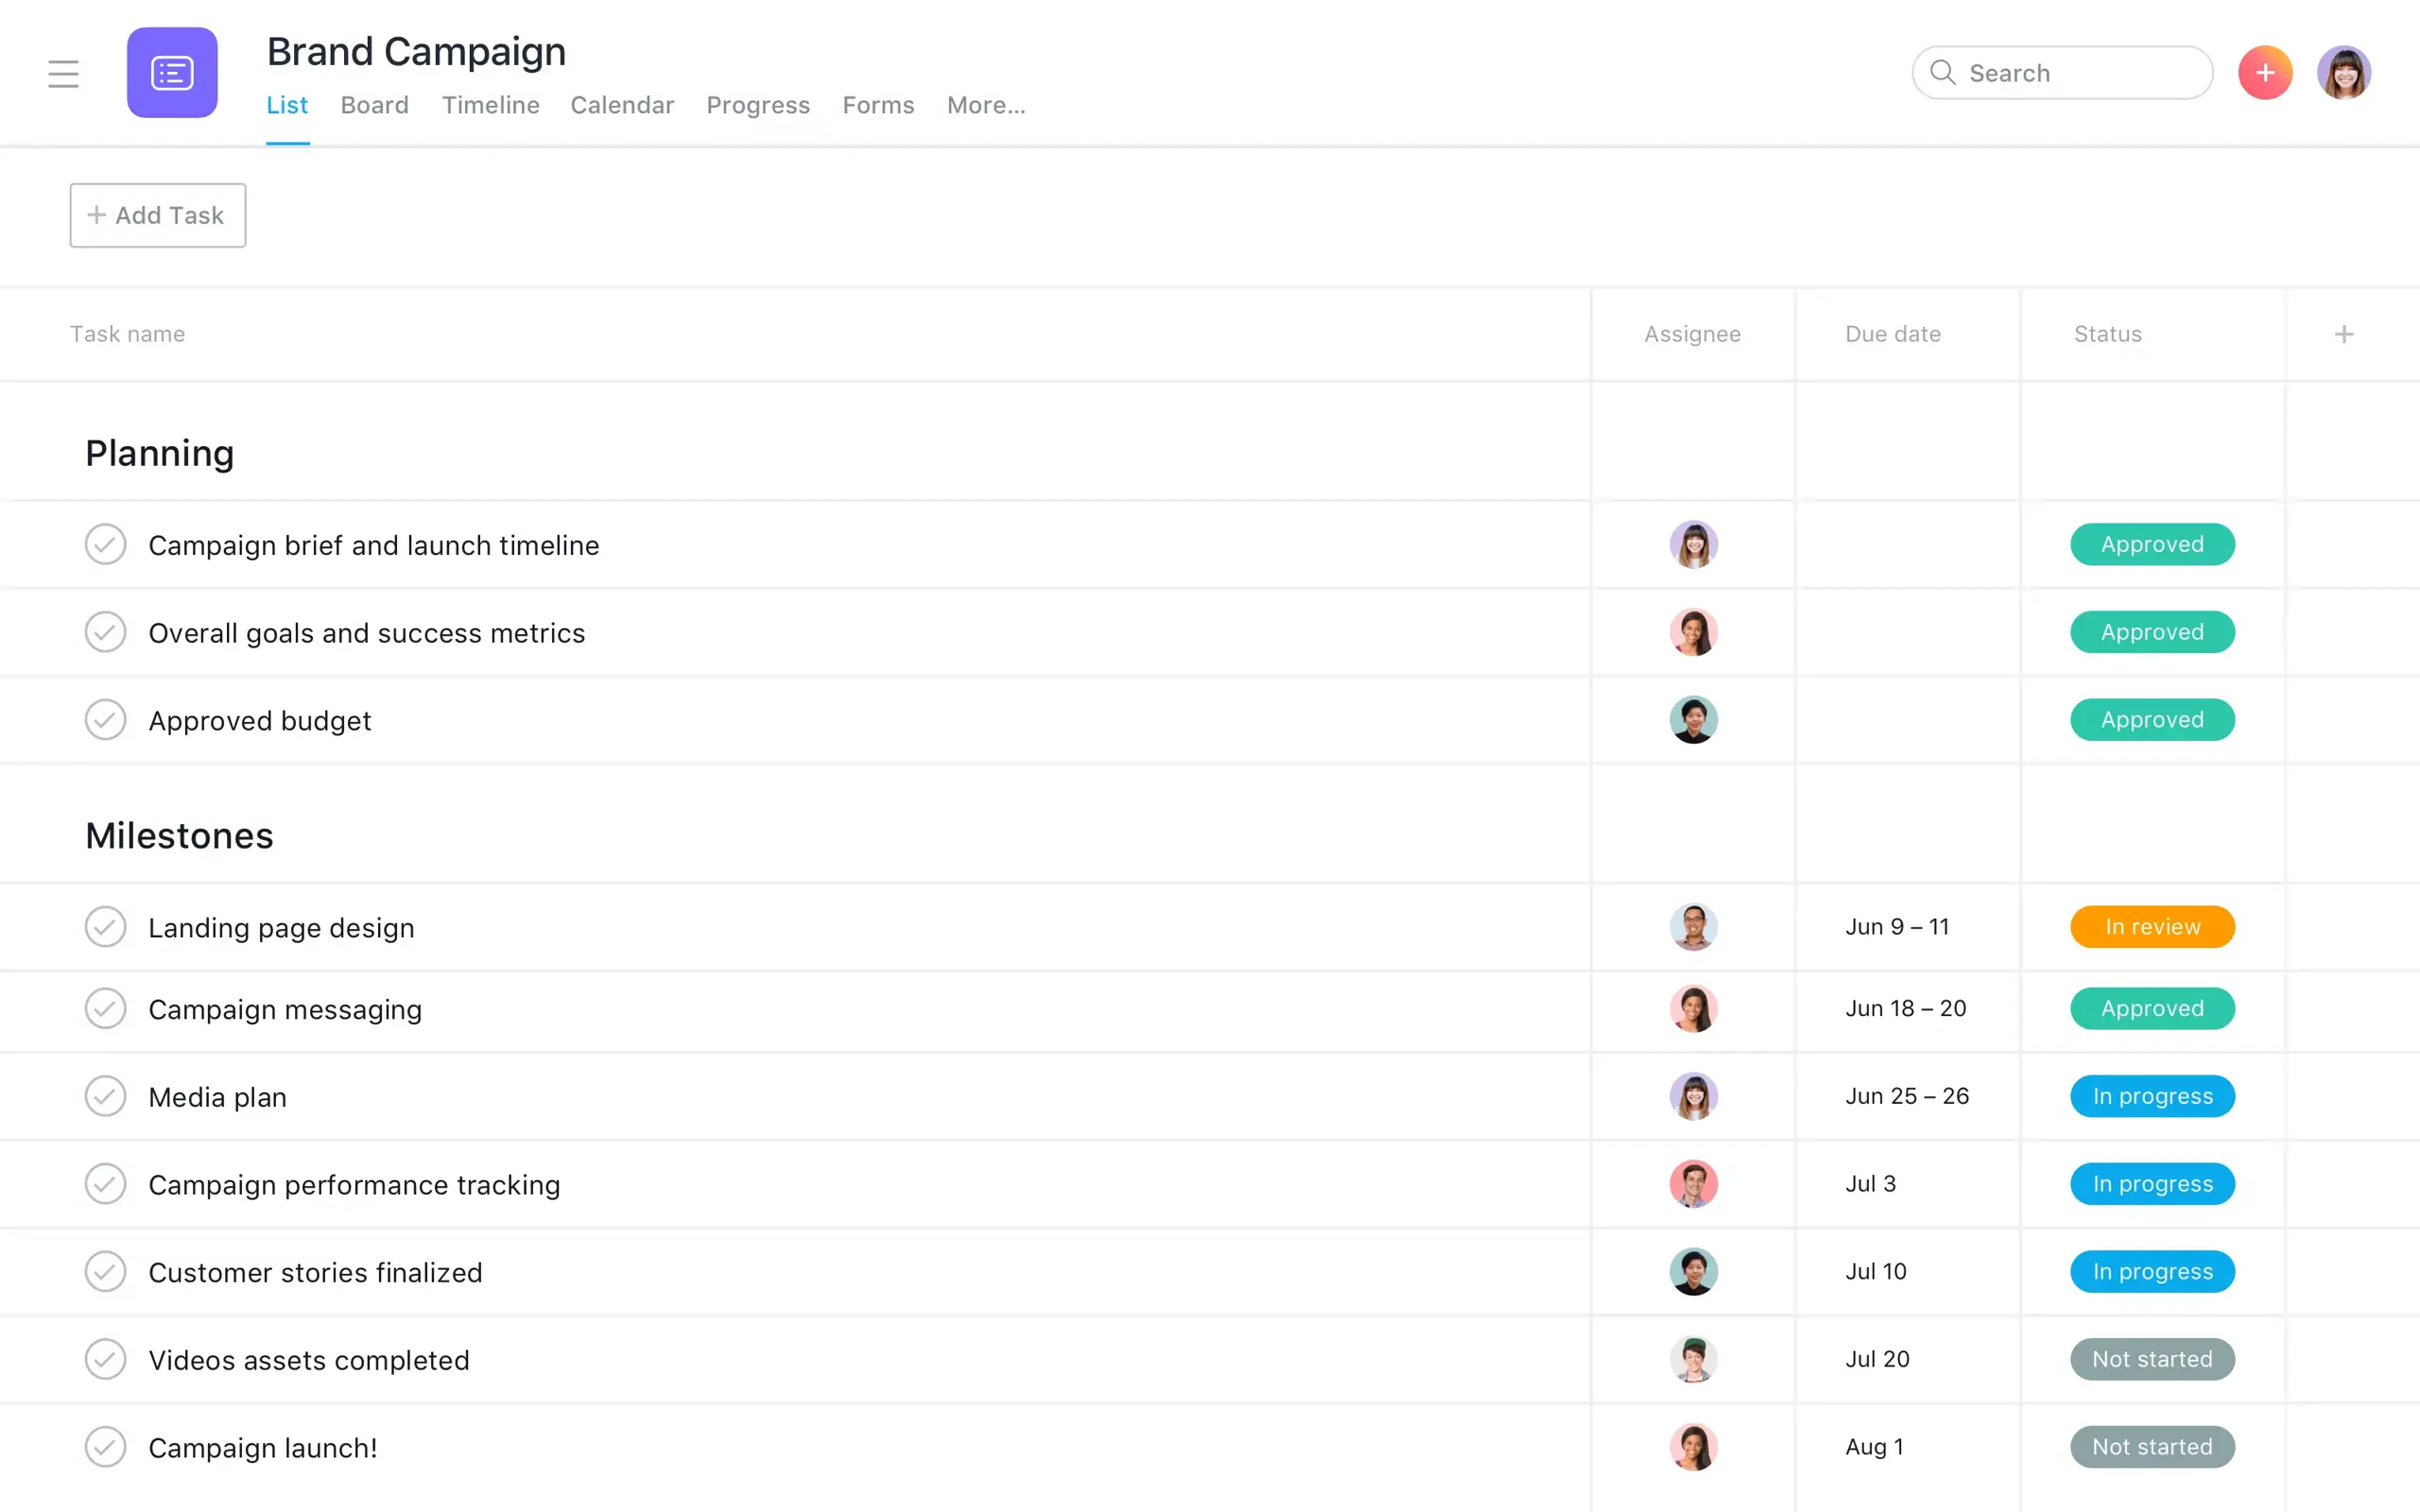The height and width of the screenshot is (1512, 2420).
Task: Click Add Task button
Action: [157, 213]
